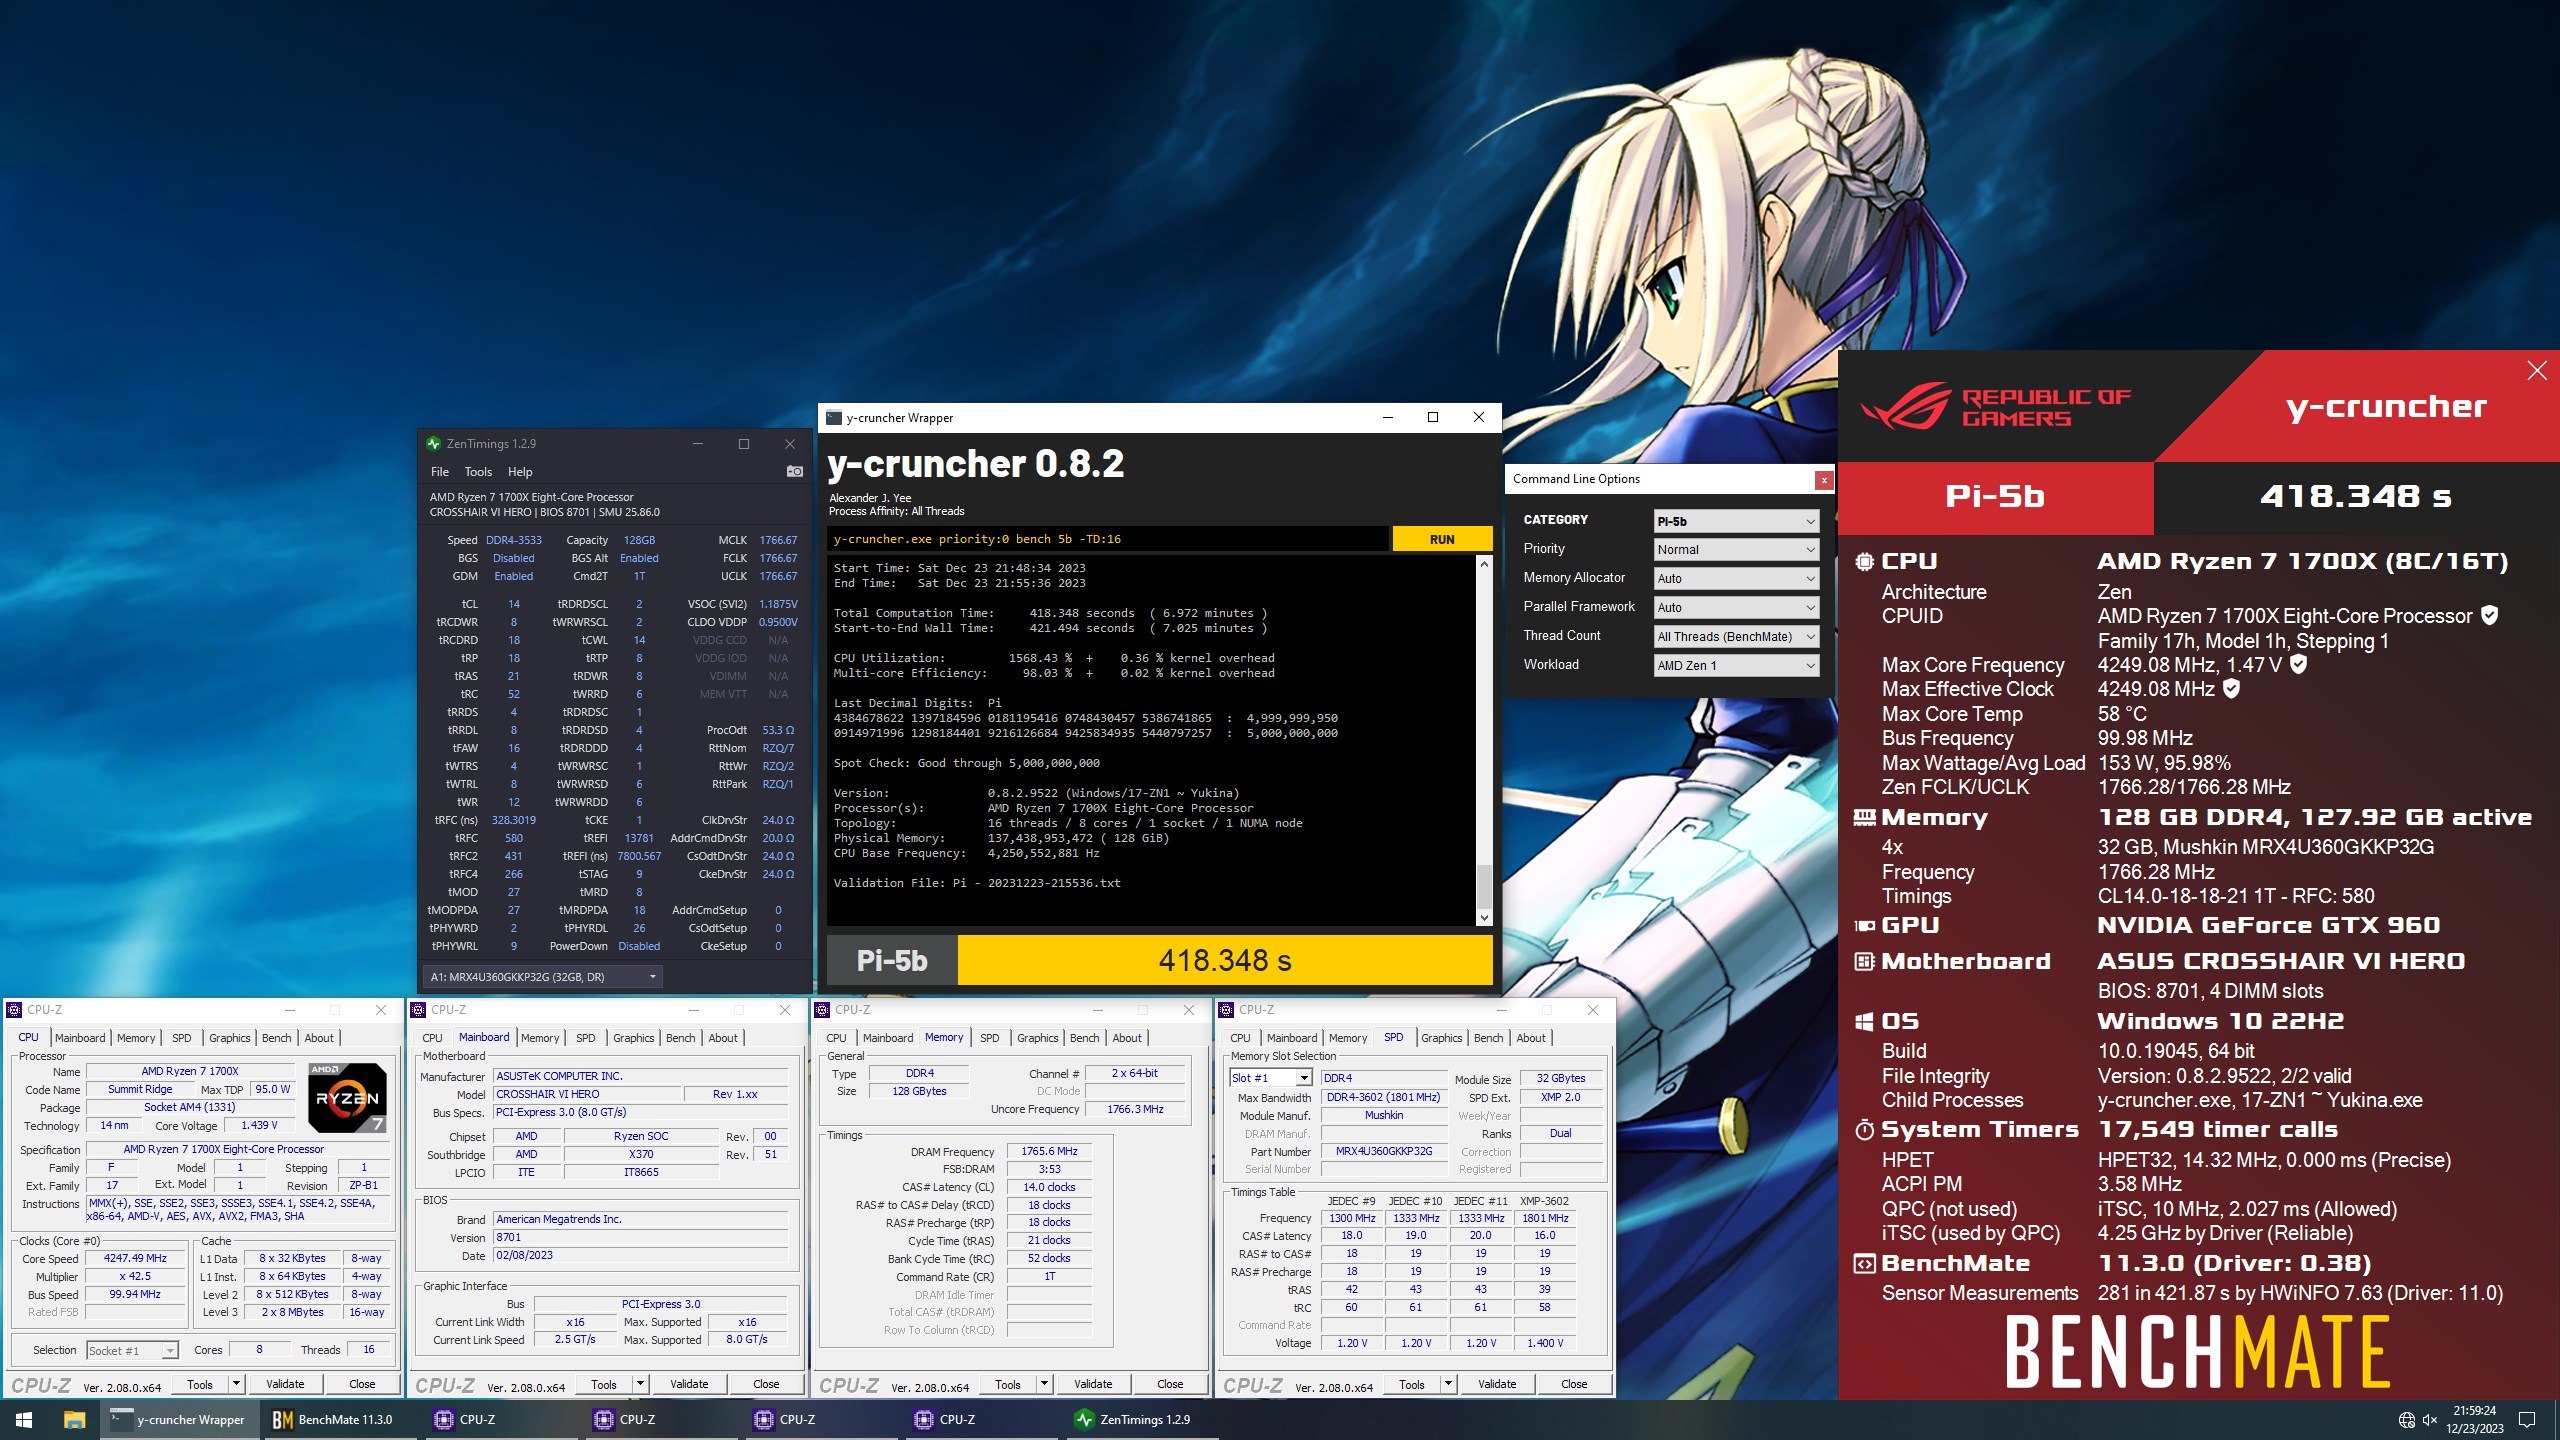This screenshot has width=2560, height=1440.
Task: Click the y-cruncher command line input field
Action: 1108,539
